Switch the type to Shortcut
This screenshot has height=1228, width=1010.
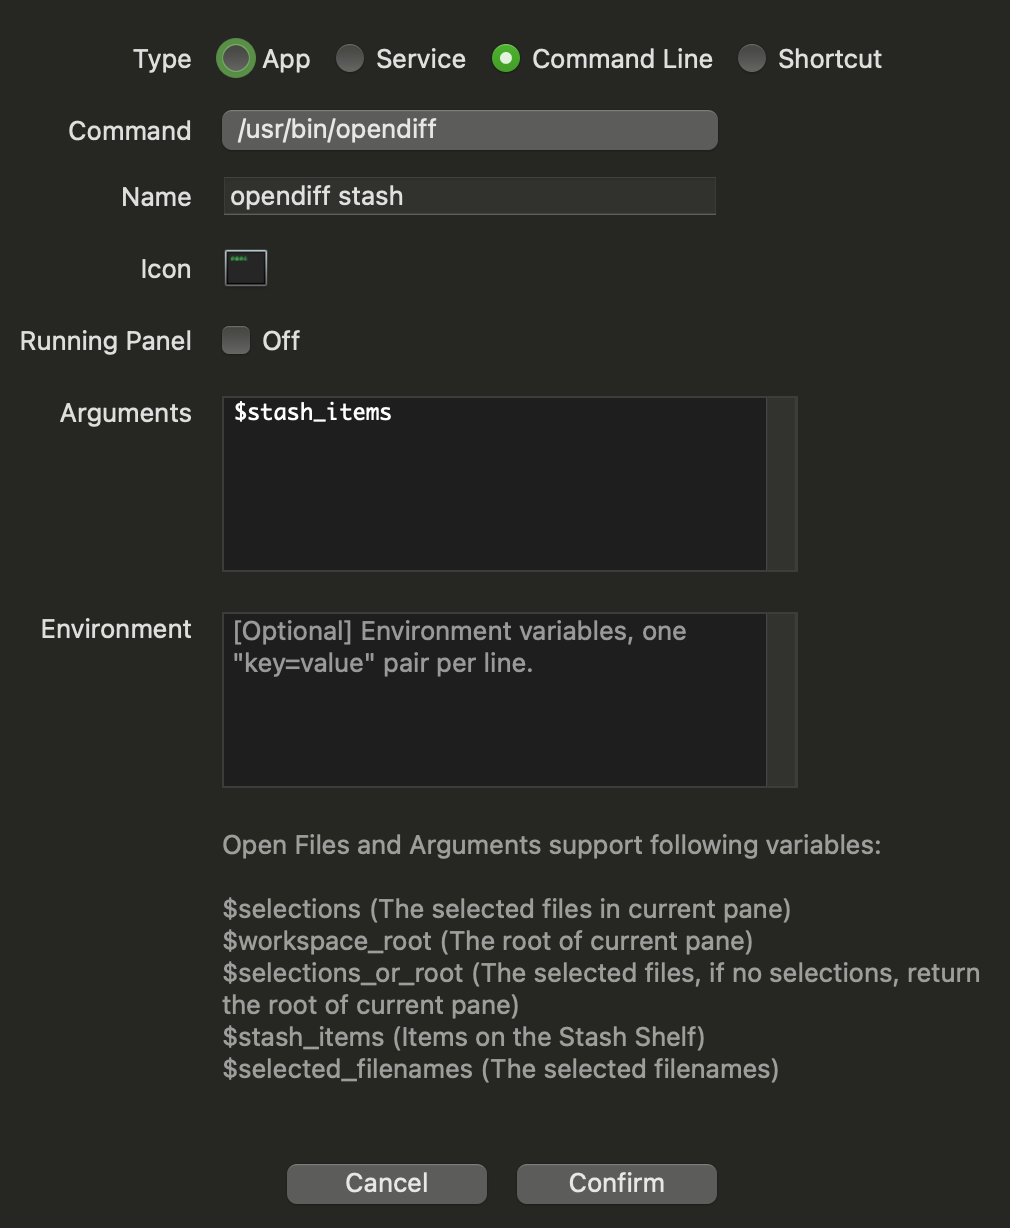pyautogui.click(x=751, y=59)
